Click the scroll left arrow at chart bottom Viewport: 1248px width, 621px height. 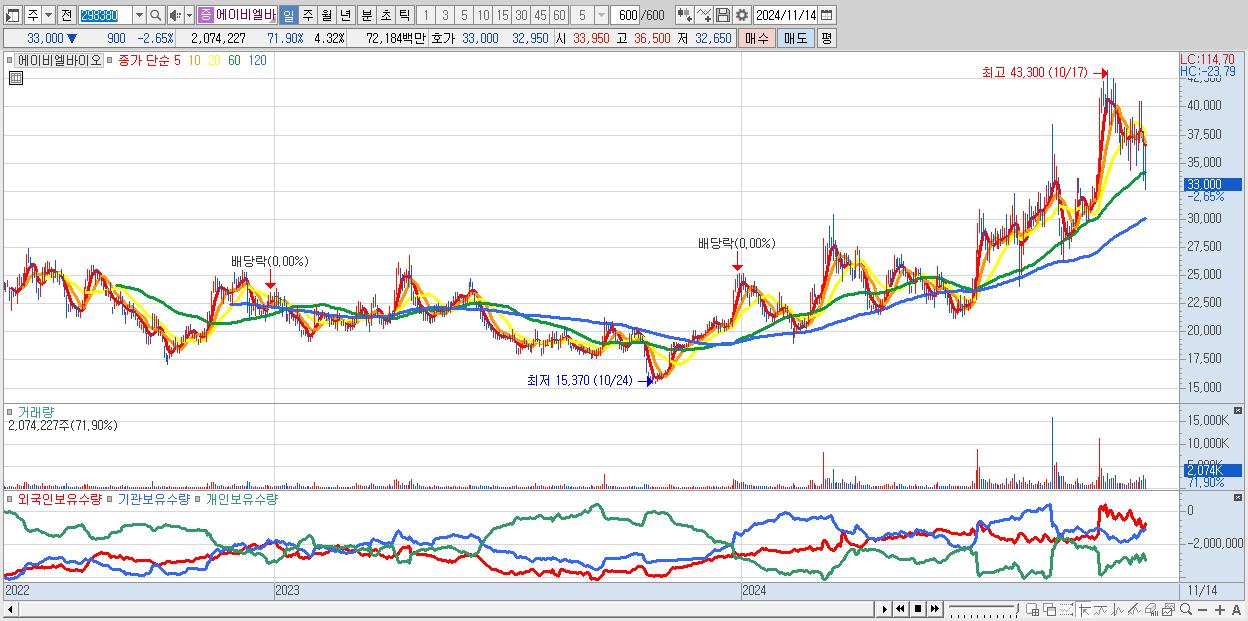pos(11,609)
